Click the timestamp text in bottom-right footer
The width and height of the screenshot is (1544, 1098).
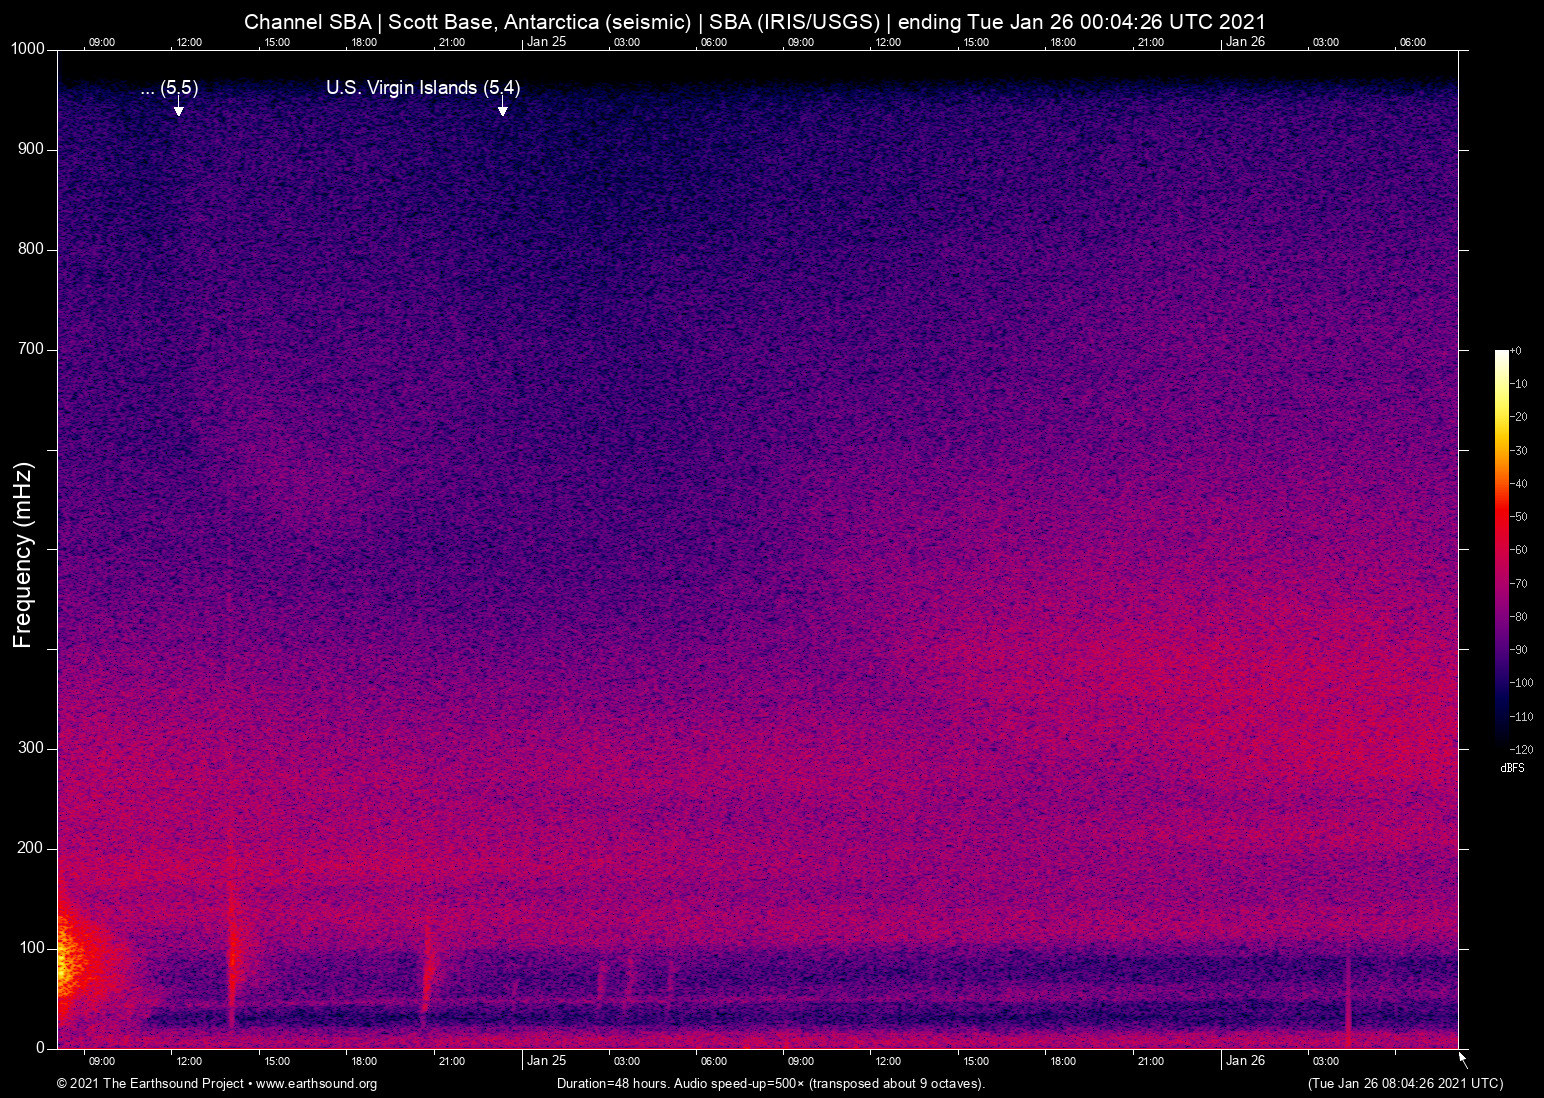(x=1404, y=1084)
